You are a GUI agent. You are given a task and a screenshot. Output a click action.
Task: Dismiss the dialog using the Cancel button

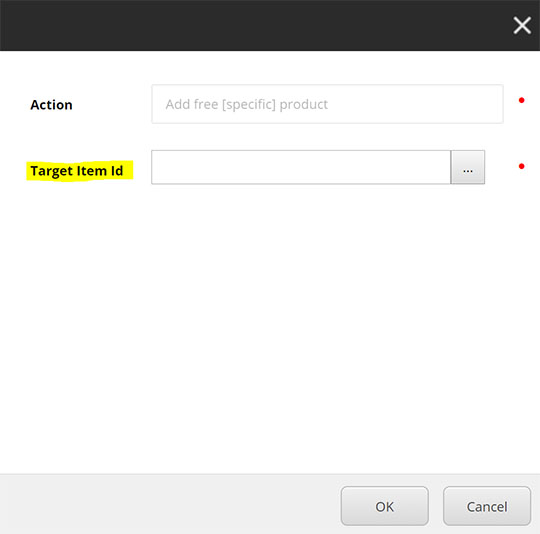point(487,506)
